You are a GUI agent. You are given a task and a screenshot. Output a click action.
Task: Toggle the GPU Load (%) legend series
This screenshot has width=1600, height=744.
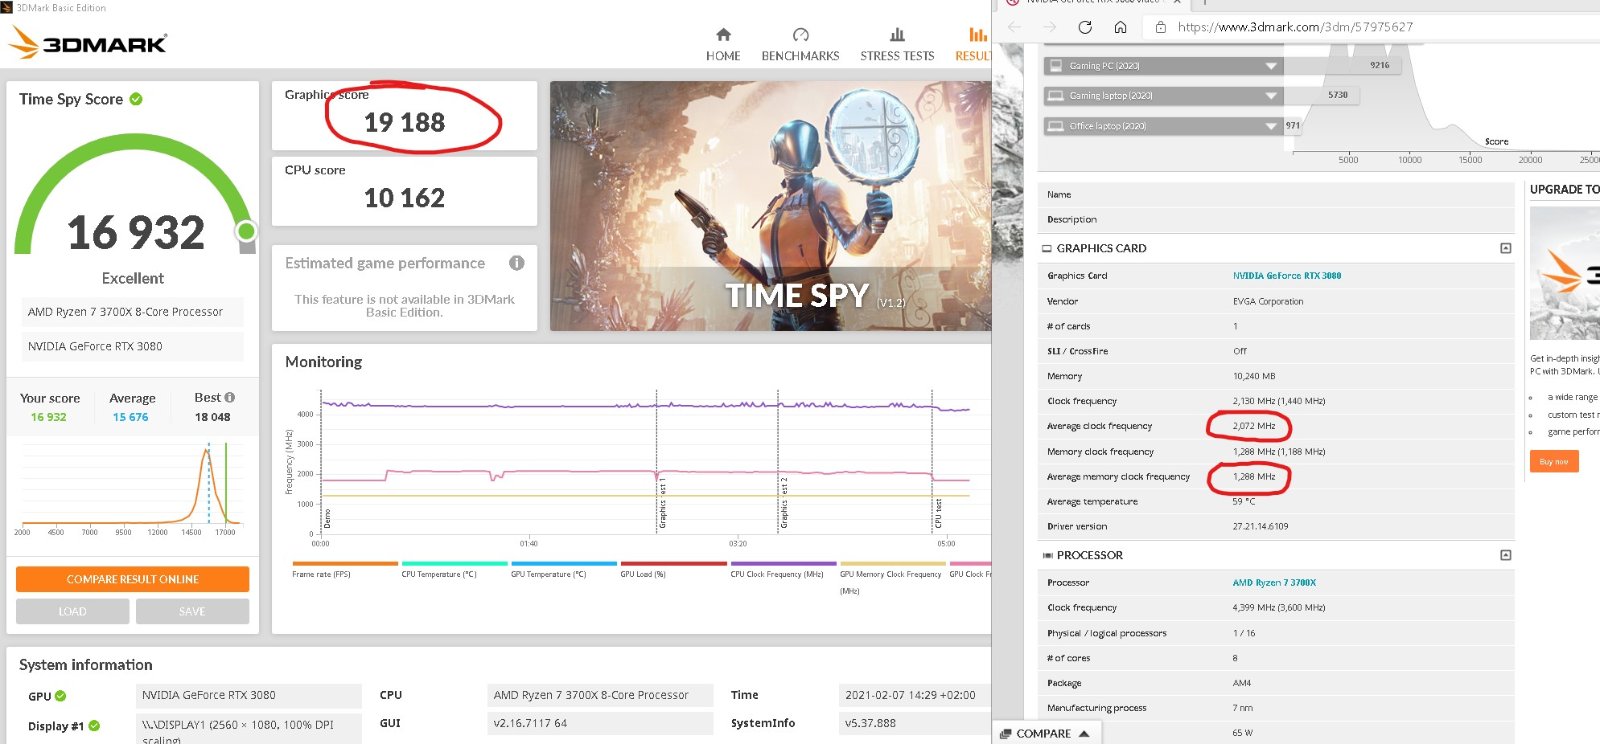click(x=673, y=569)
